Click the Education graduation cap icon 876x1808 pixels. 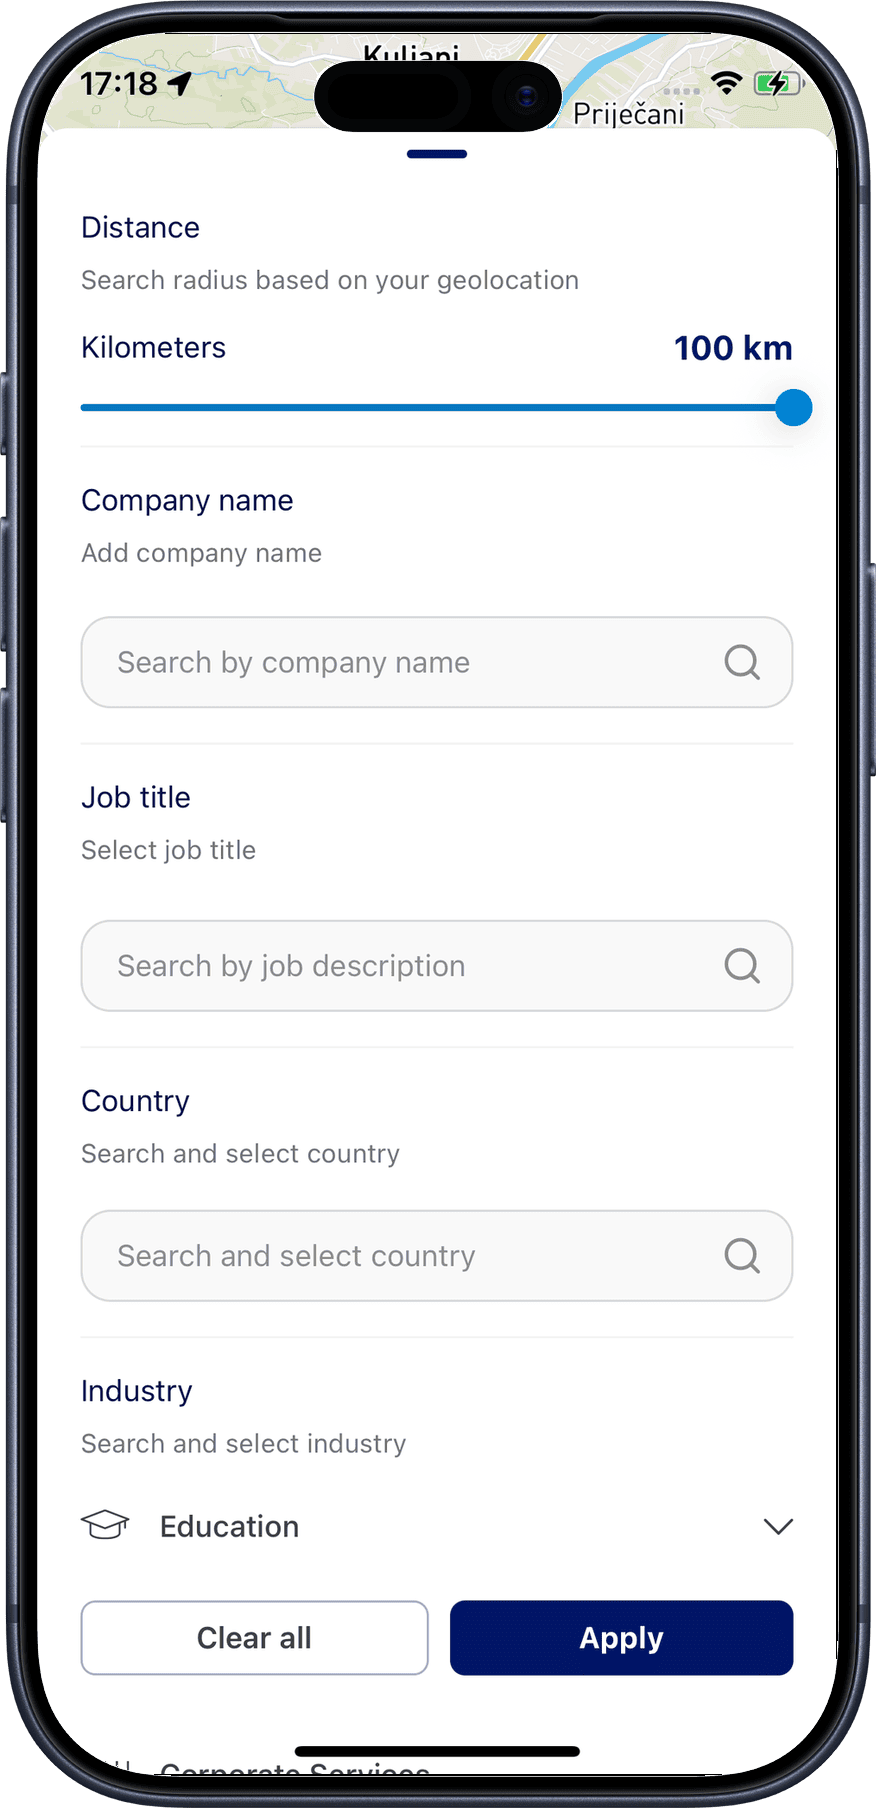[105, 1526]
